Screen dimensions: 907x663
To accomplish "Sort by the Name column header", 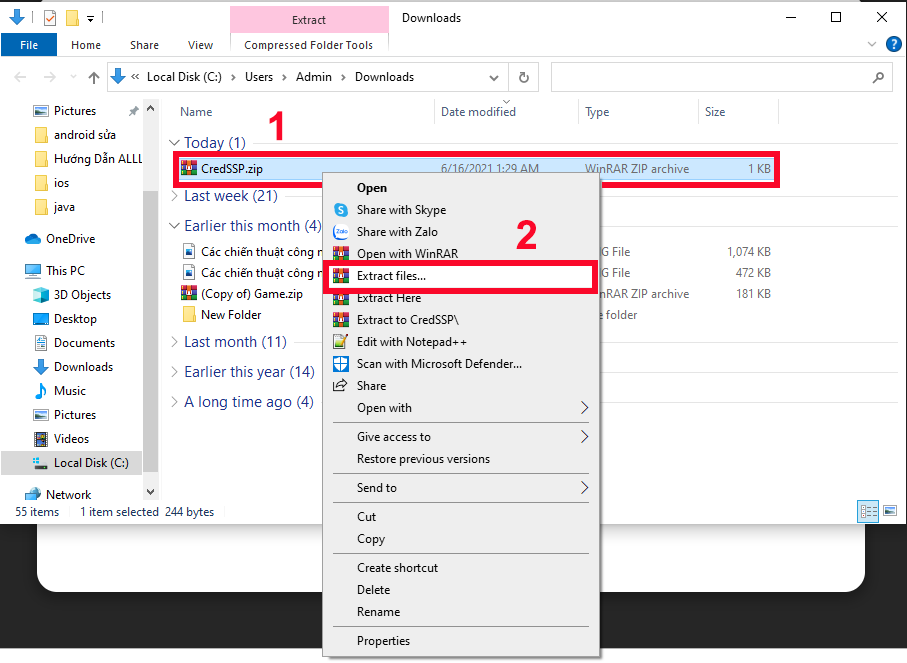I will 196,112.
